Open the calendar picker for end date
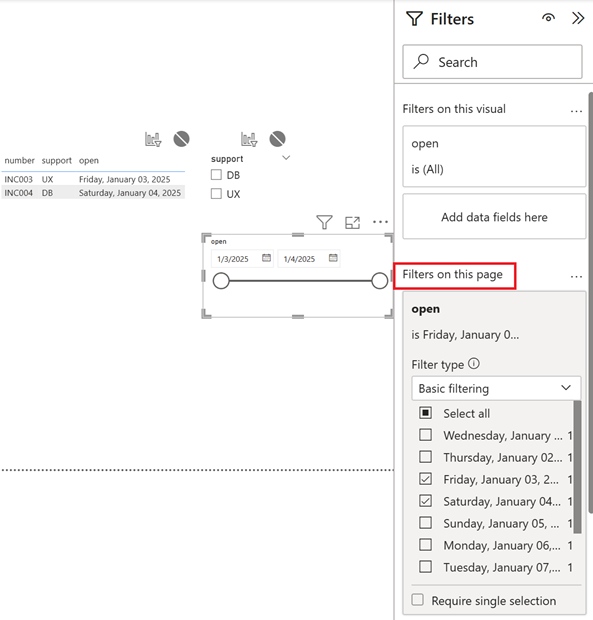This screenshot has width=593, height=620. 333,258
